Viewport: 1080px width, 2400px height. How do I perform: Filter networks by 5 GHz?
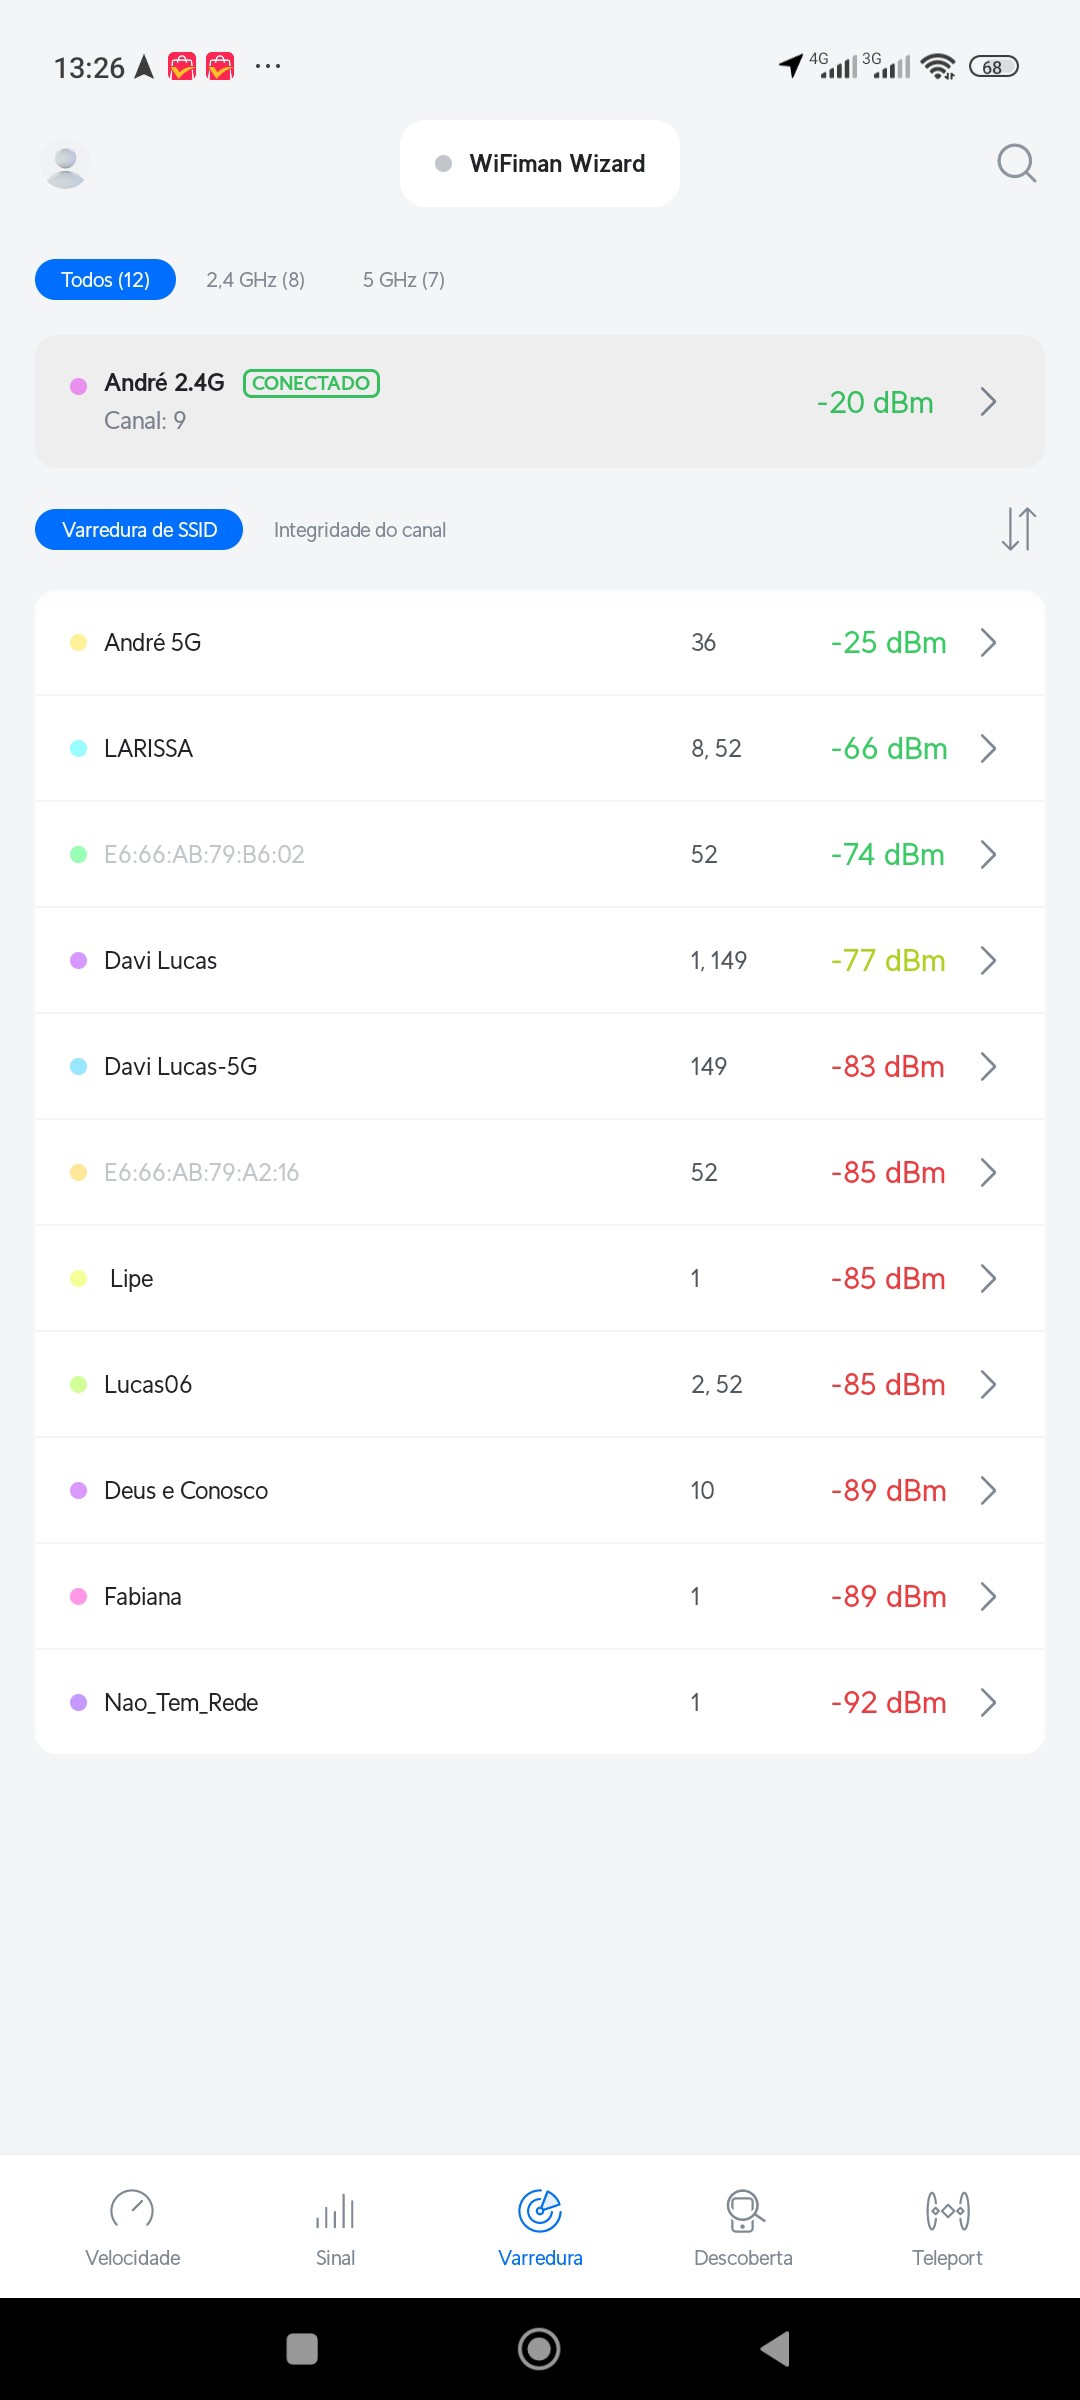pyautogui.click(x=403, y=280)
